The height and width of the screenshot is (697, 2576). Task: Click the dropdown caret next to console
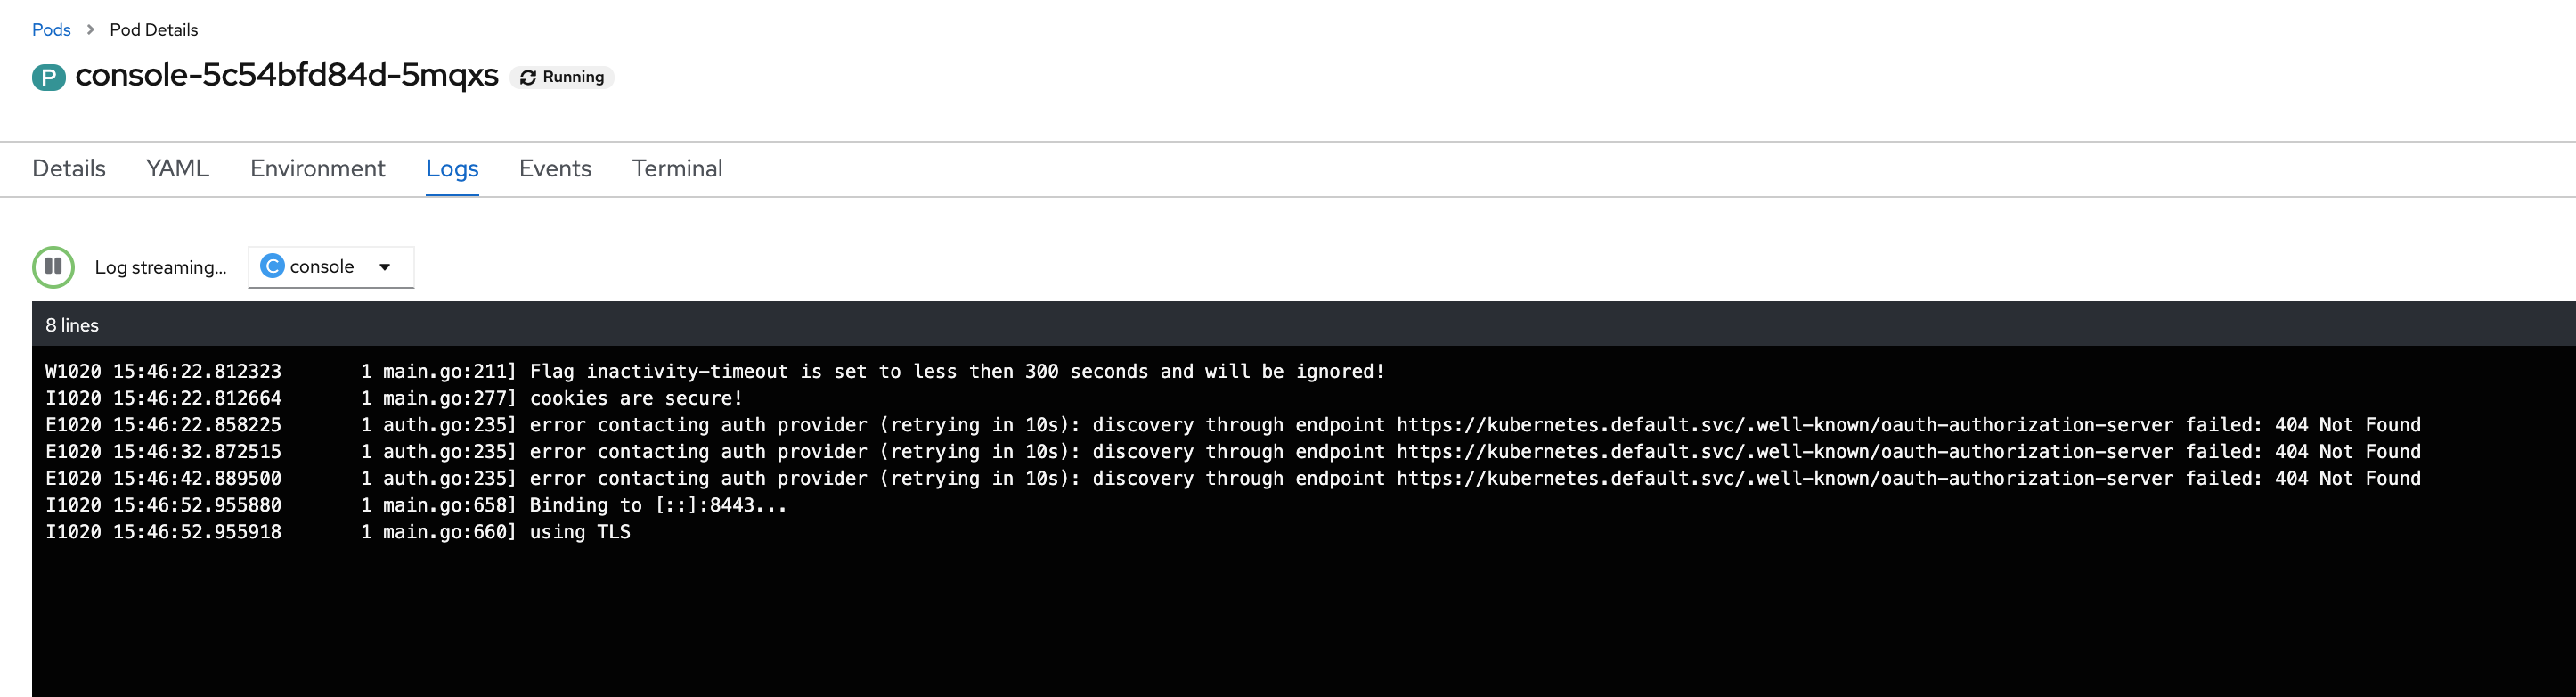385,266
